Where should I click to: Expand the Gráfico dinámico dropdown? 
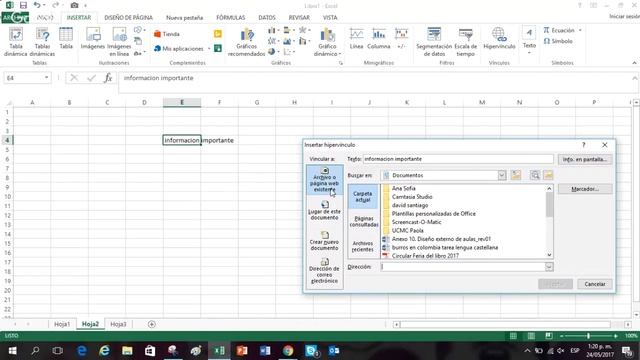click(340, 54)
